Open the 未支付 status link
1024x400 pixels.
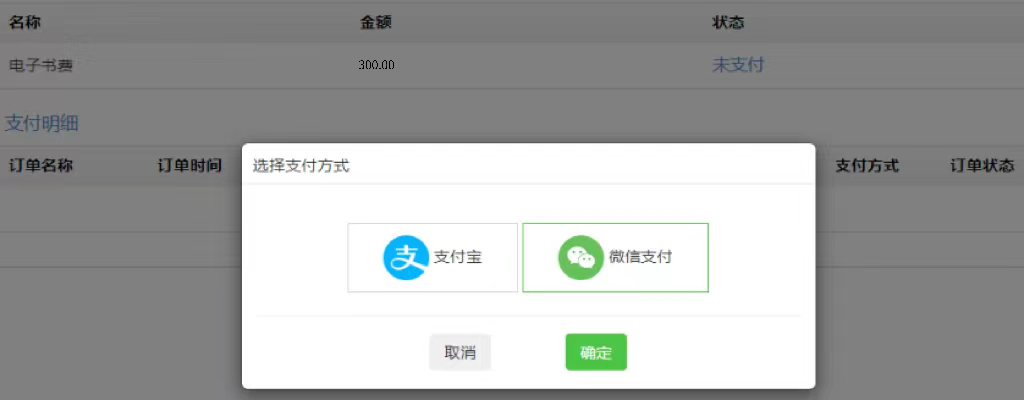pos(737,65)
